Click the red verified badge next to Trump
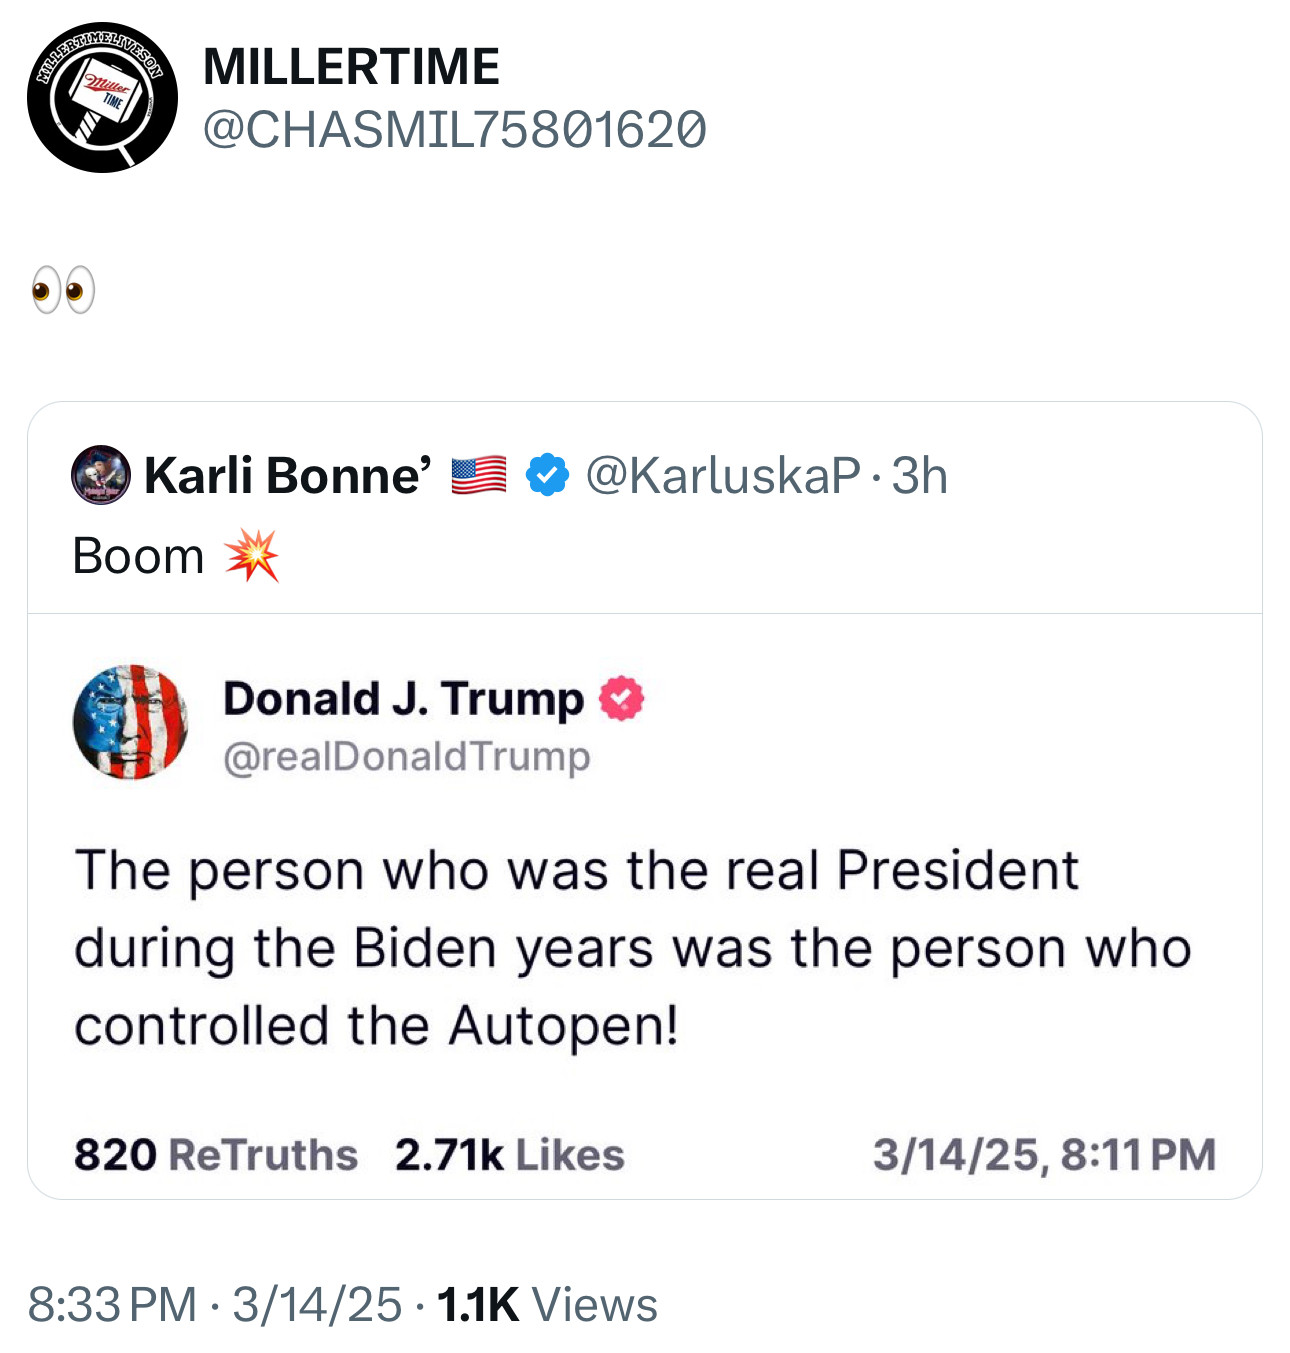This screenshot has height=1353, width=1290. coord(621,698)
